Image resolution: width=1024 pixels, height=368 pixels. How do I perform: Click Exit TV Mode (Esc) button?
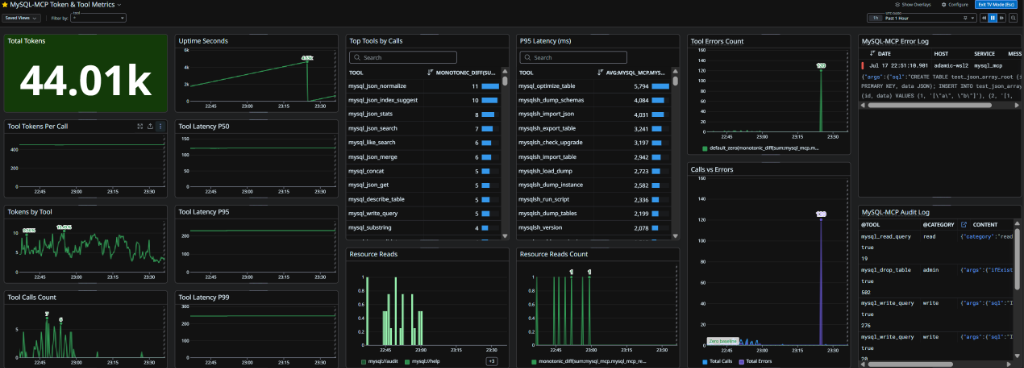click(997, 5)
